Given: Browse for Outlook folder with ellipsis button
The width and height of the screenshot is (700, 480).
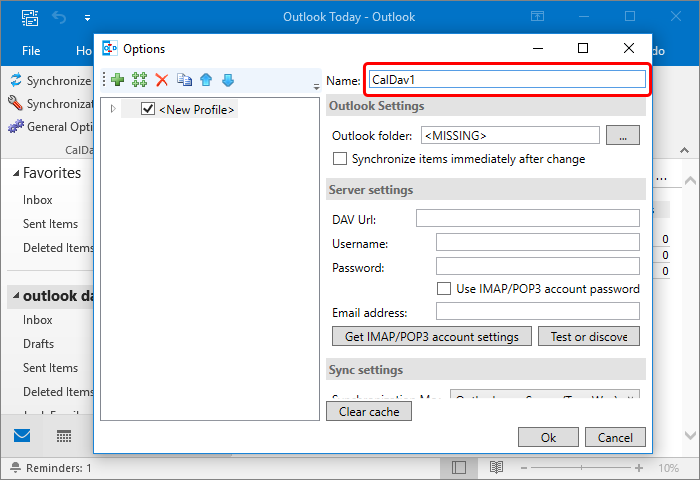Looking at the screenshot, I should point(623,135).
